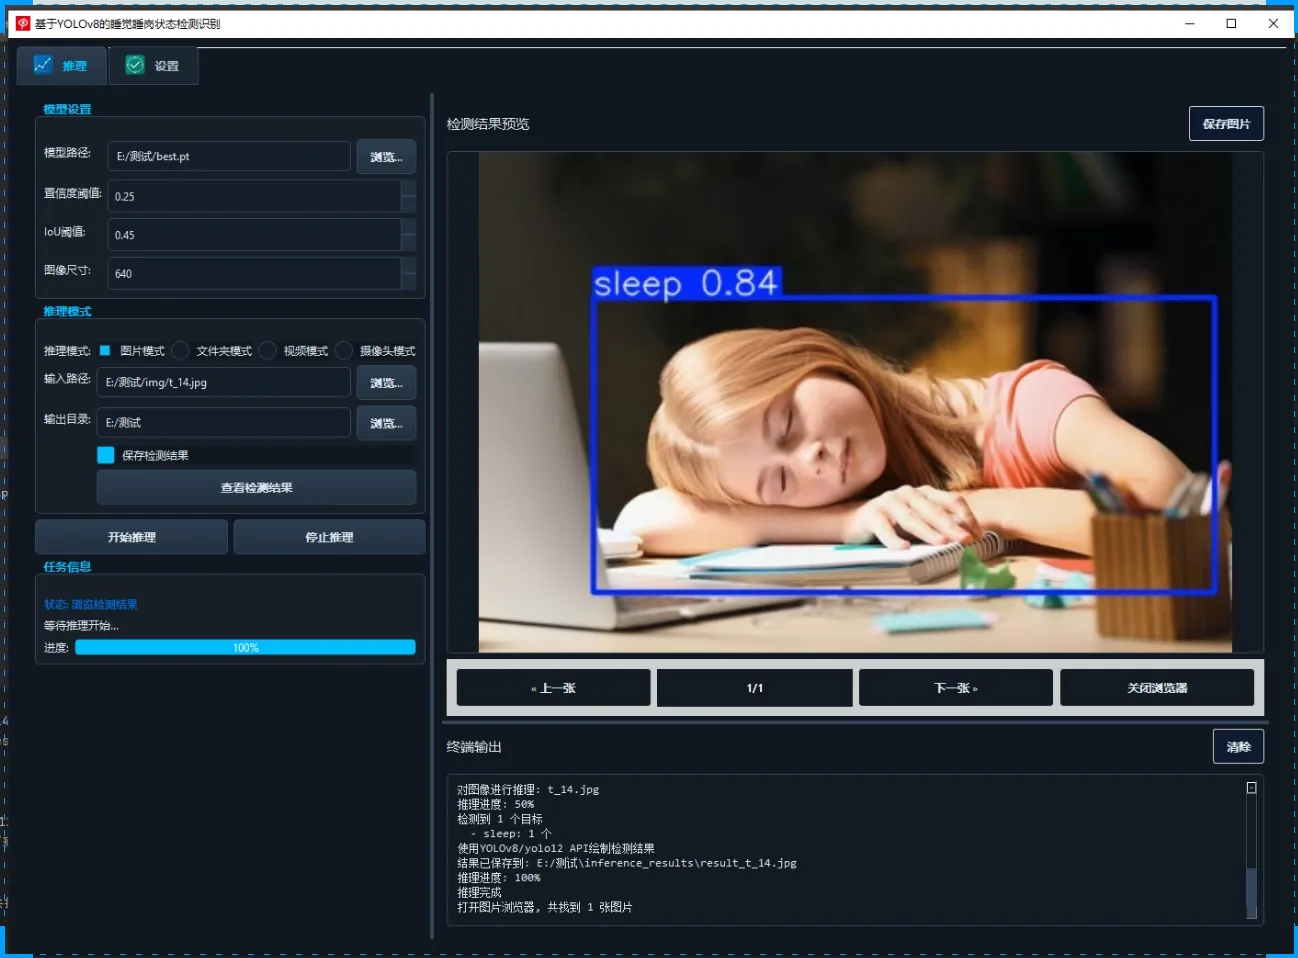Maximize the application window

tap(1231, 23)
